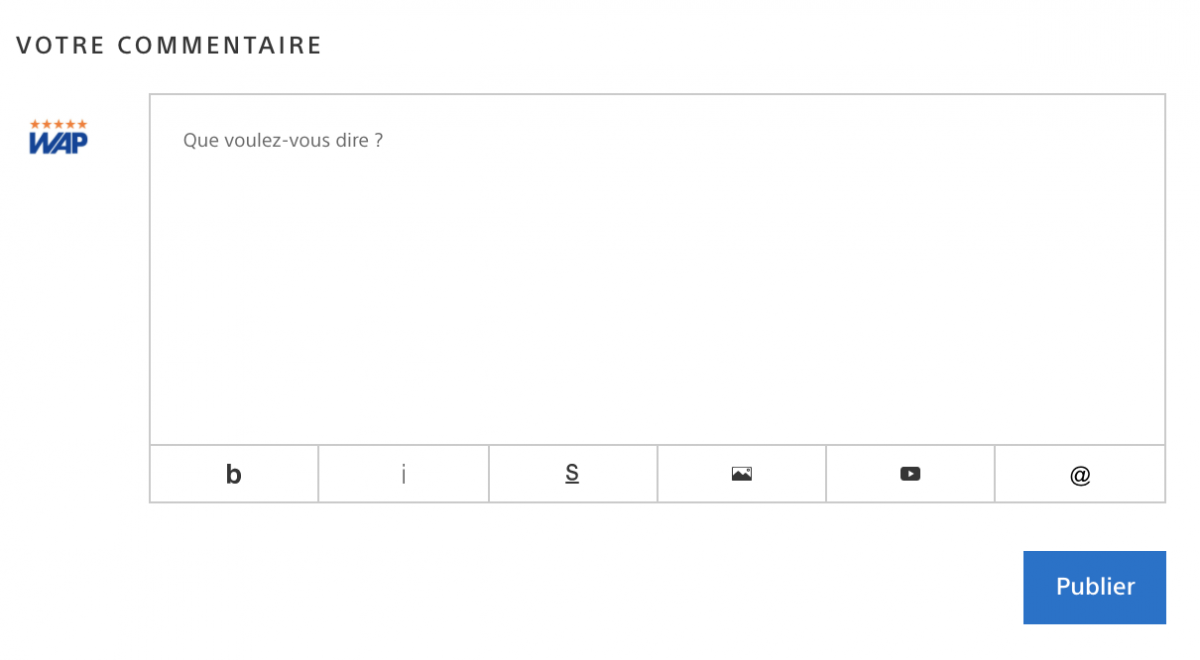The height and width of the screenshot is (660, 1200).
Task: Open the video embed toolbar cell
Action: [910, 474]
